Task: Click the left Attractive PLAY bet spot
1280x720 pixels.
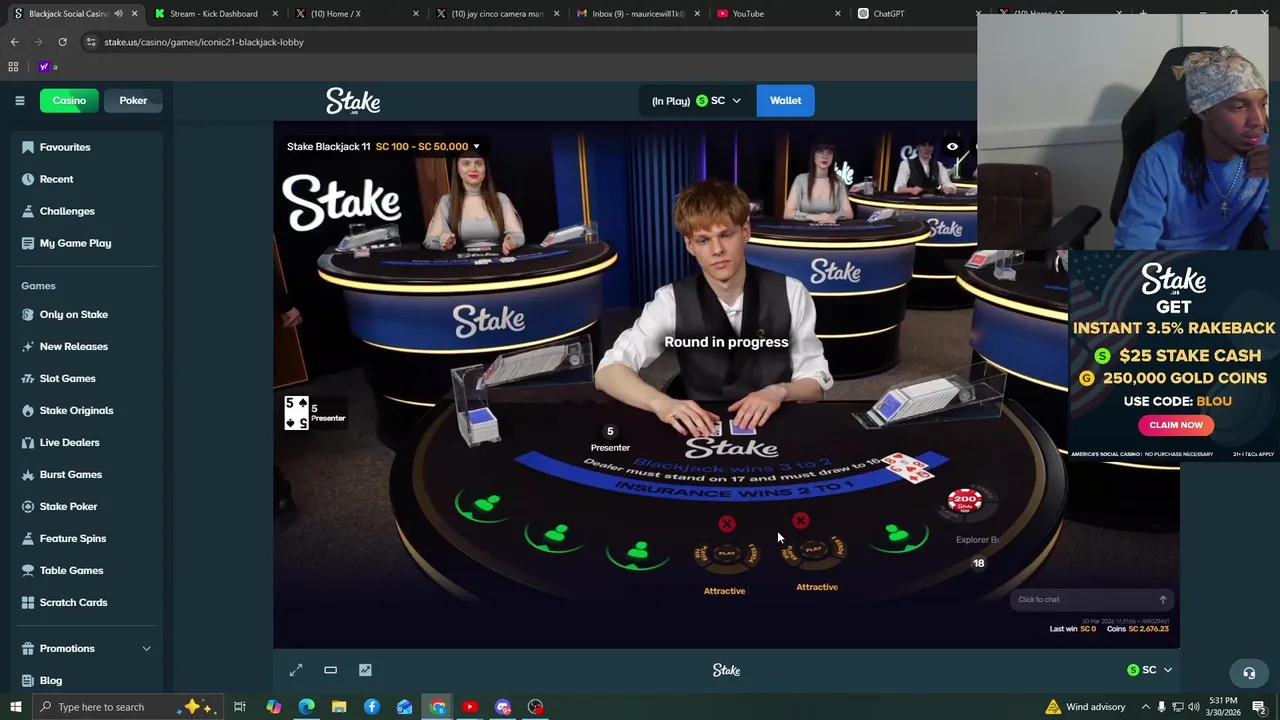Action: pyautogui.click(x=727, y=553)
